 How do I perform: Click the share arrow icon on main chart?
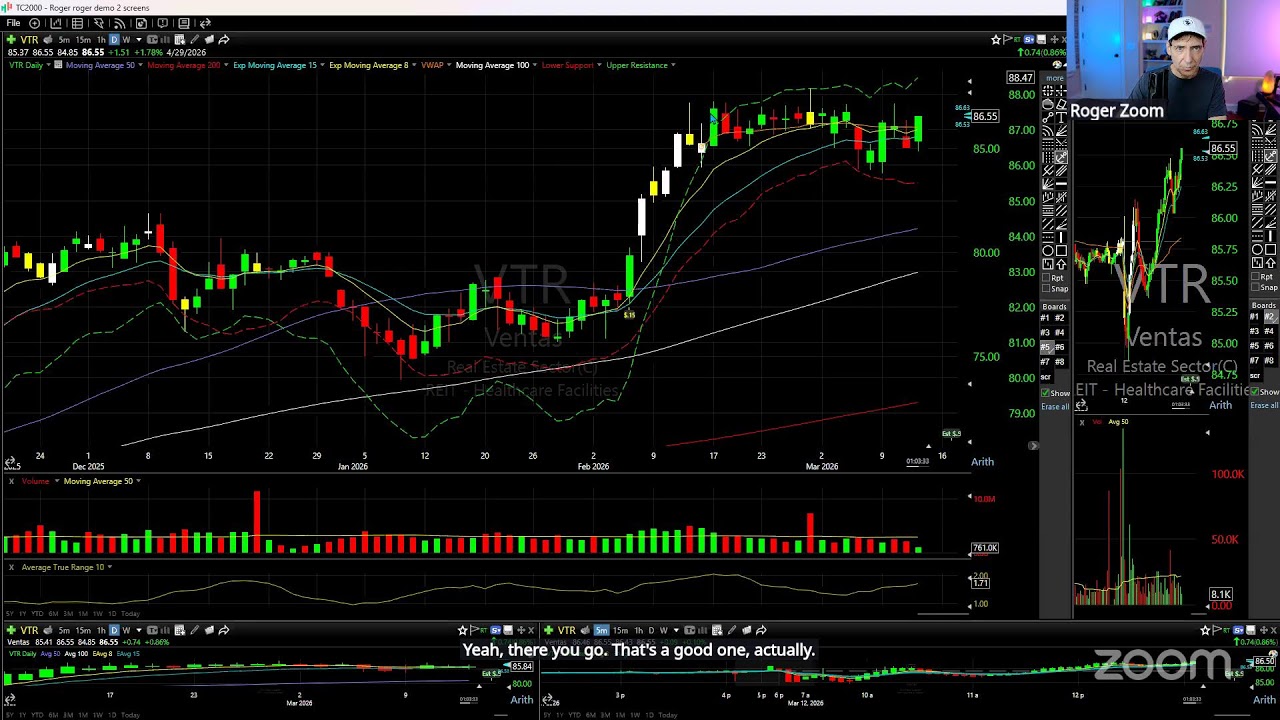pos(224,40)
